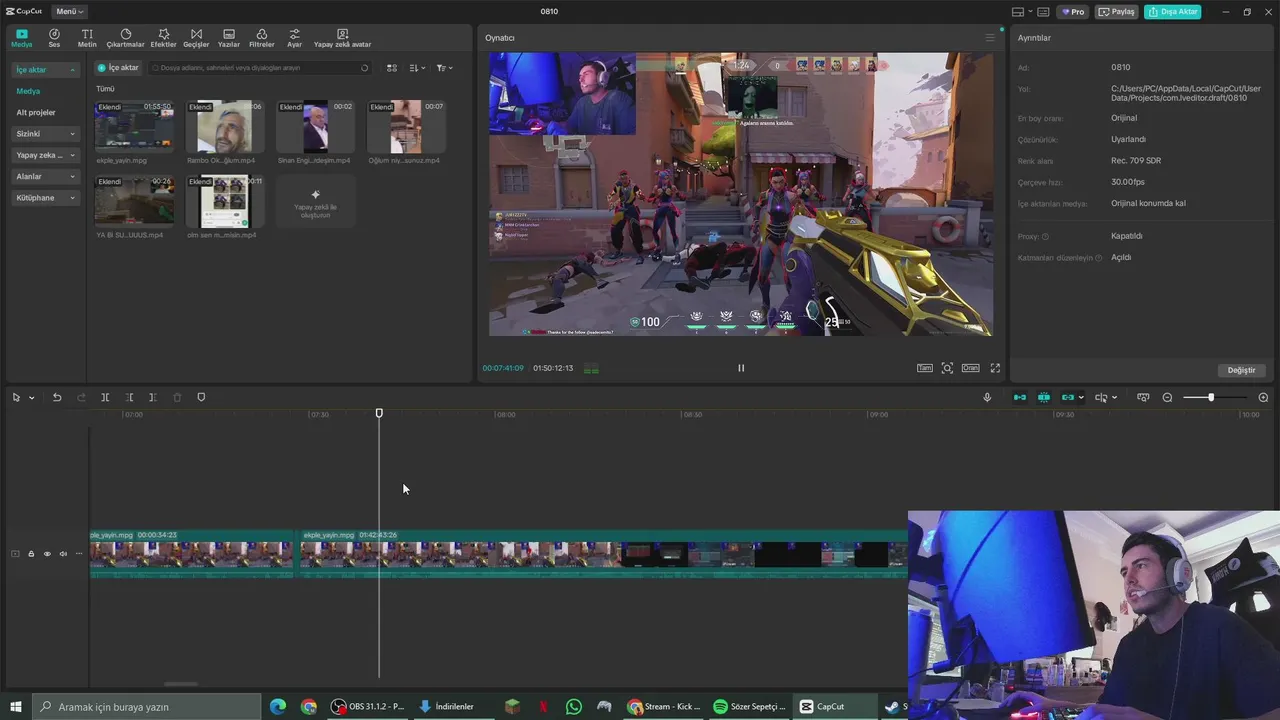
Task: Open the keyboard shortcuts icon
Action: point(1043,12)
